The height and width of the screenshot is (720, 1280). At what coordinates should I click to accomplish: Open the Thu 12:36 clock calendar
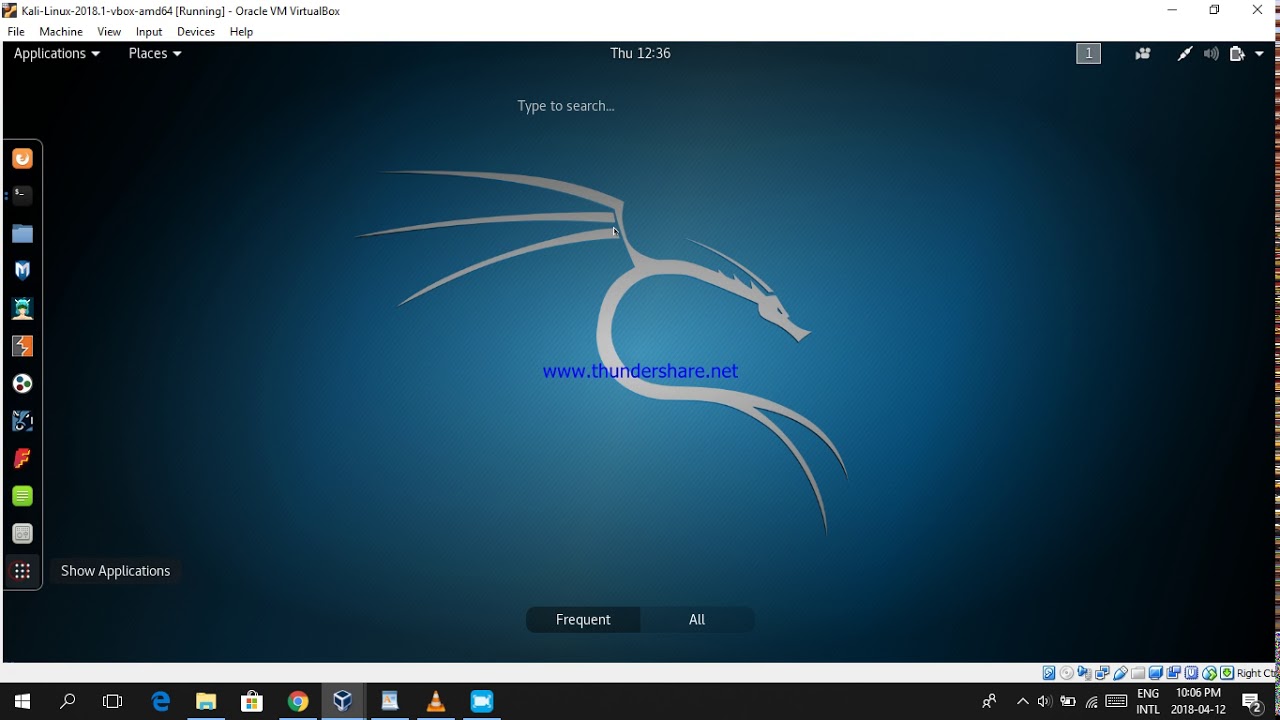[x=640, y=53]
